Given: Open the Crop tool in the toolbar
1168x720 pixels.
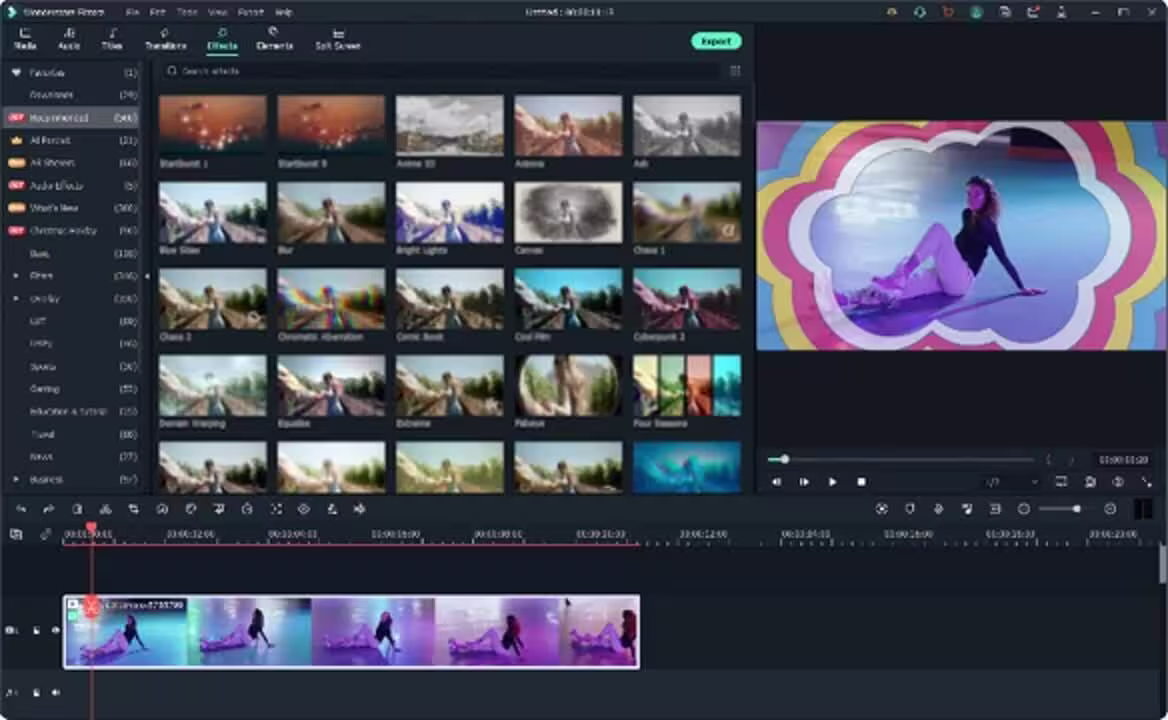Looking at the screenshot, I should point(134,509).
